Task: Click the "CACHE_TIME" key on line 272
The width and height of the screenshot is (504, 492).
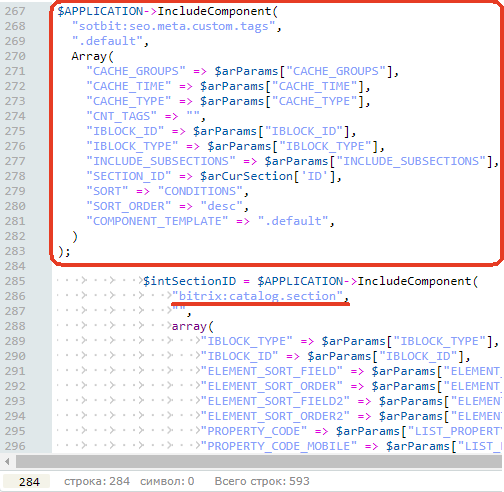Action: 129,86
